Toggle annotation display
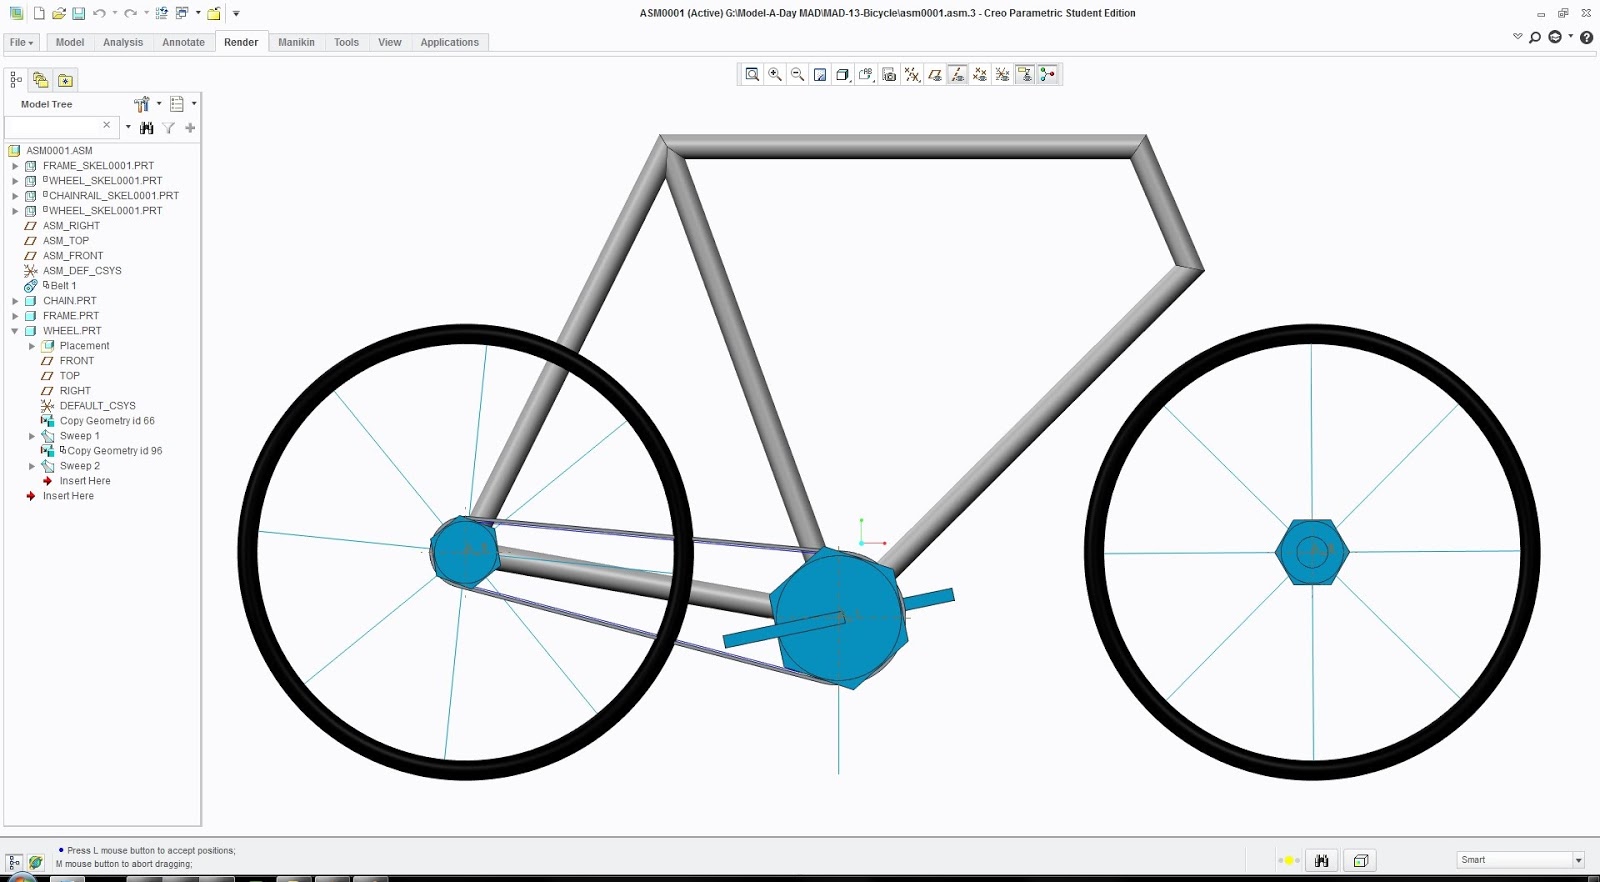Image resolution: width=1600 pixels, height=882 pixels. [1025, 74]
